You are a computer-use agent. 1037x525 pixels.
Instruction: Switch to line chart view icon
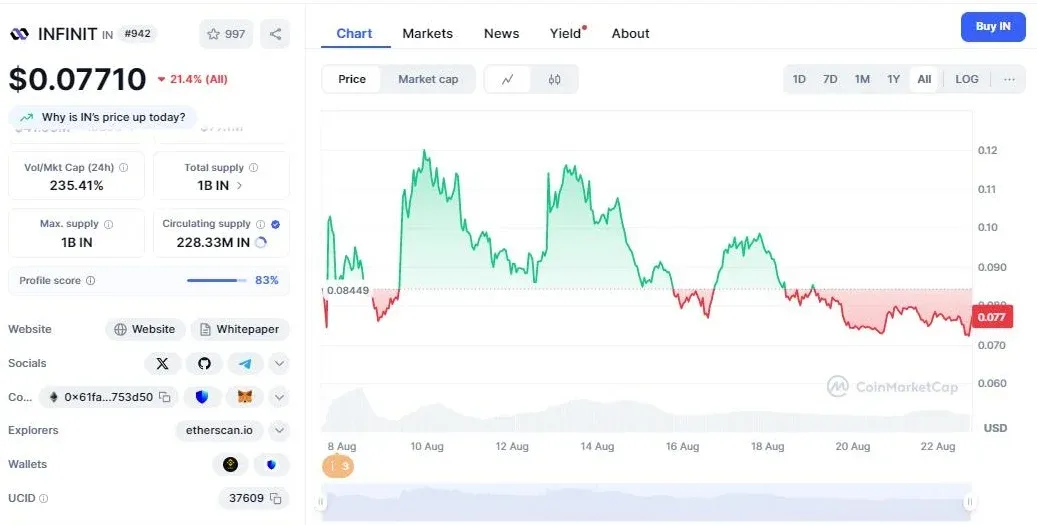click(507, 79)
